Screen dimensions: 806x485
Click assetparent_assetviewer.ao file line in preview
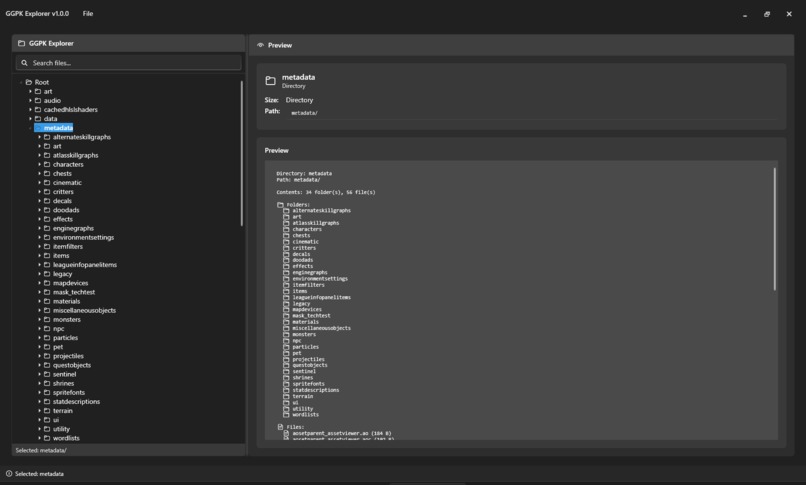coord(341,433)
